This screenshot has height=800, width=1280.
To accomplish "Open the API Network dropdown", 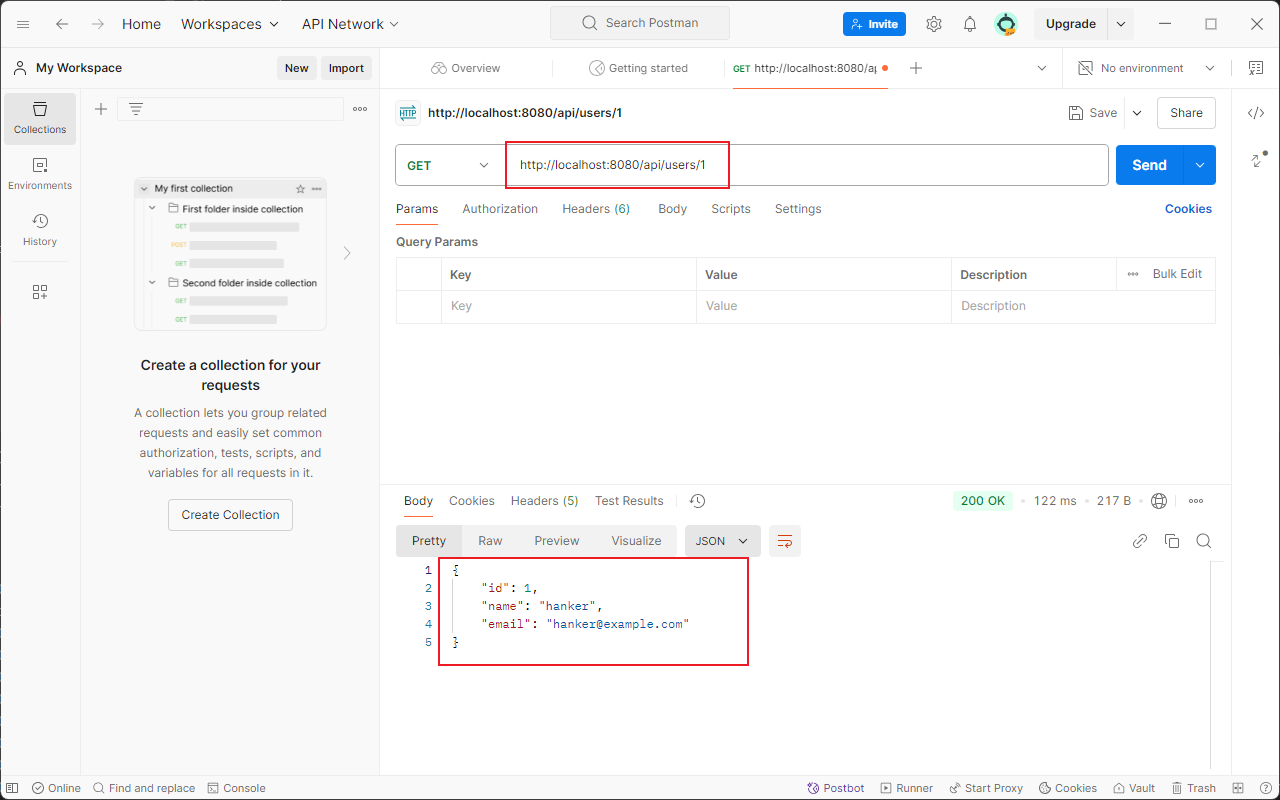I will [x=350, y=24].
